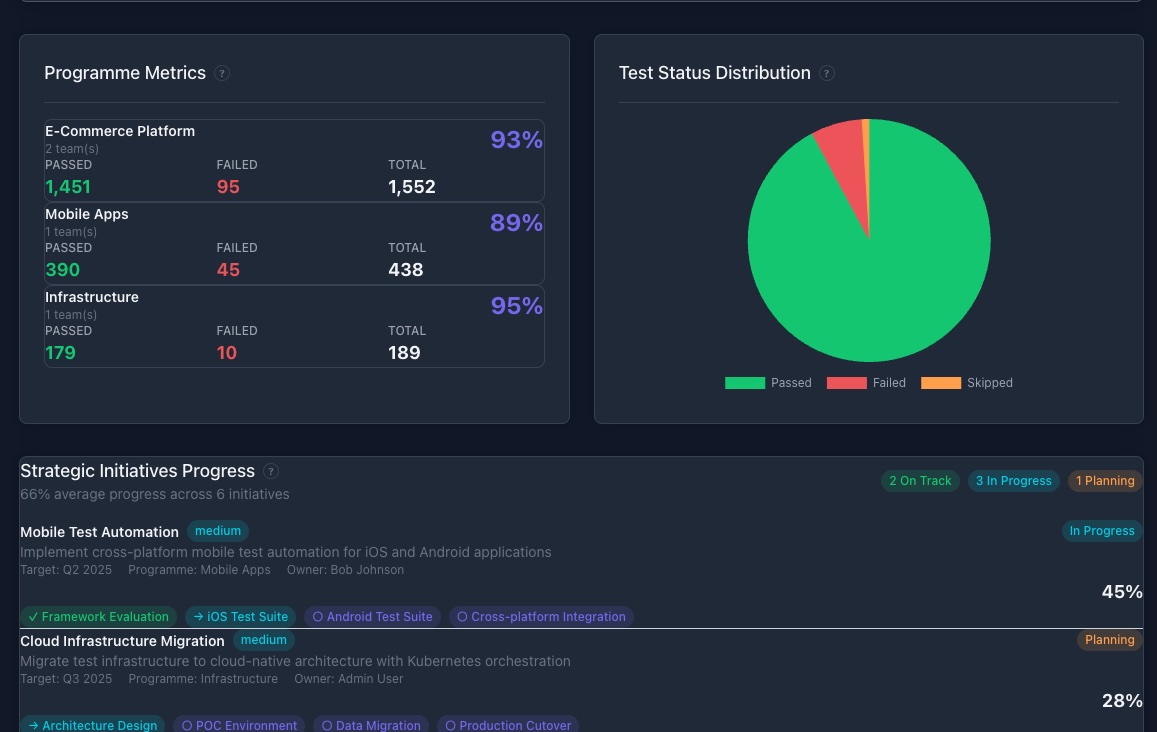The height and width of the screenshot is (732, 1157).
Task: Click the arrow icon on Architecture Design milestone
Action: [x=33, y=725]
